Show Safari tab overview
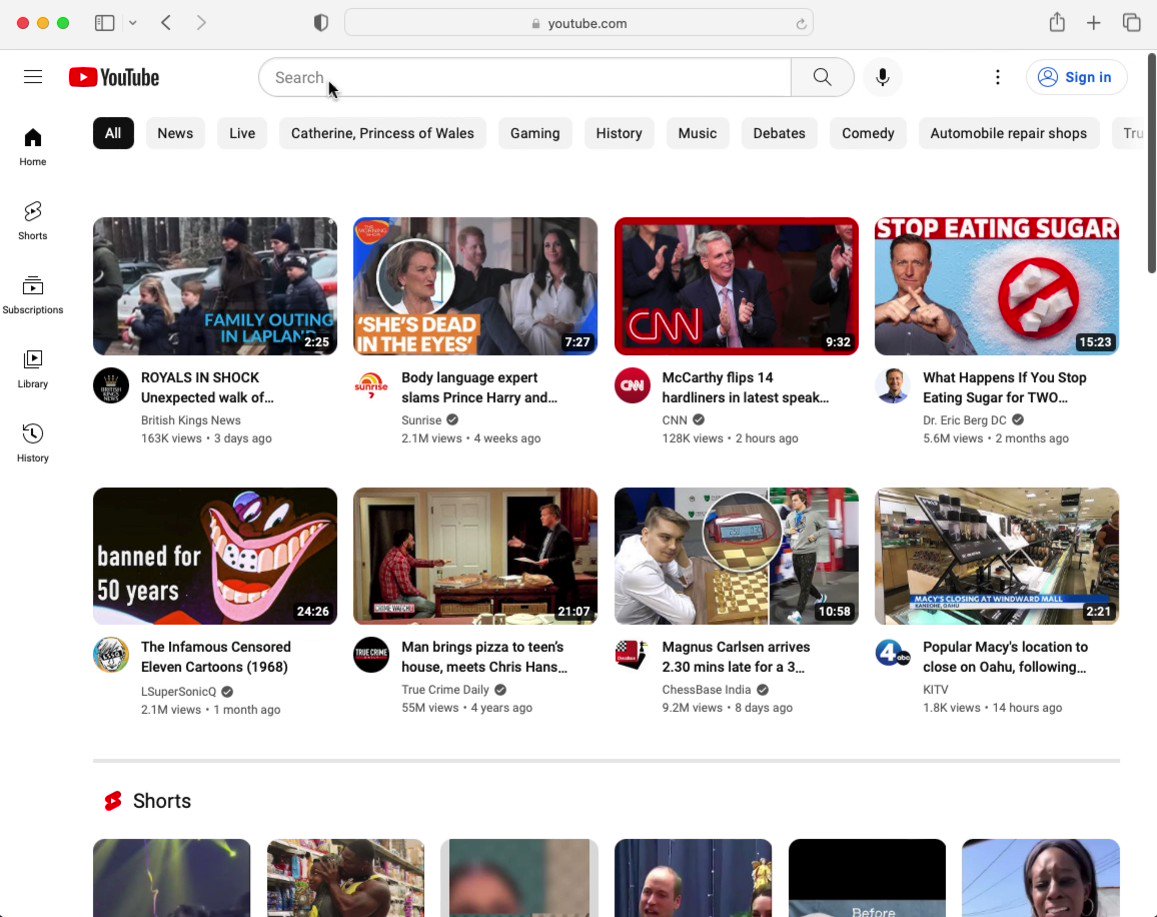The height and width of the screenshot is (917, 1157). click(x=1131, y=23)
